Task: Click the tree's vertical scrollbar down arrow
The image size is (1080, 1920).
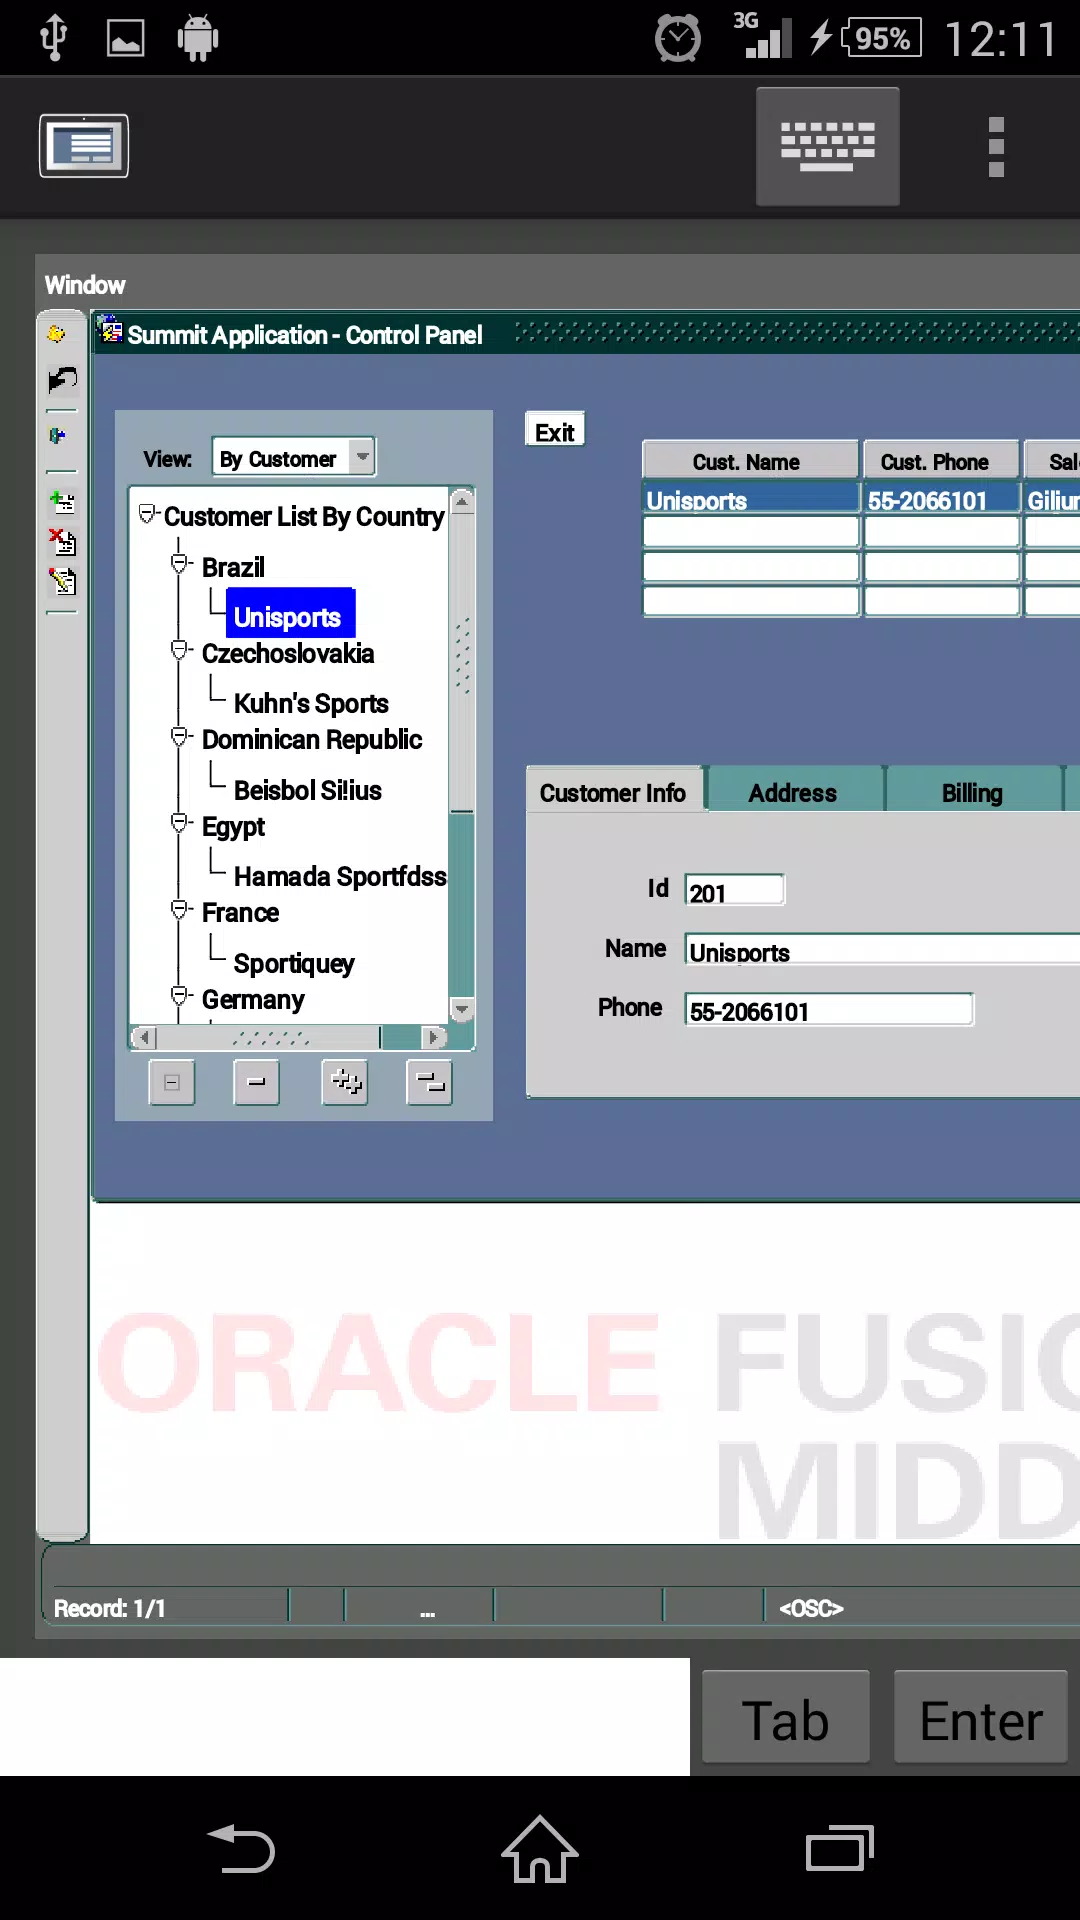Action: pos(462,1009)
